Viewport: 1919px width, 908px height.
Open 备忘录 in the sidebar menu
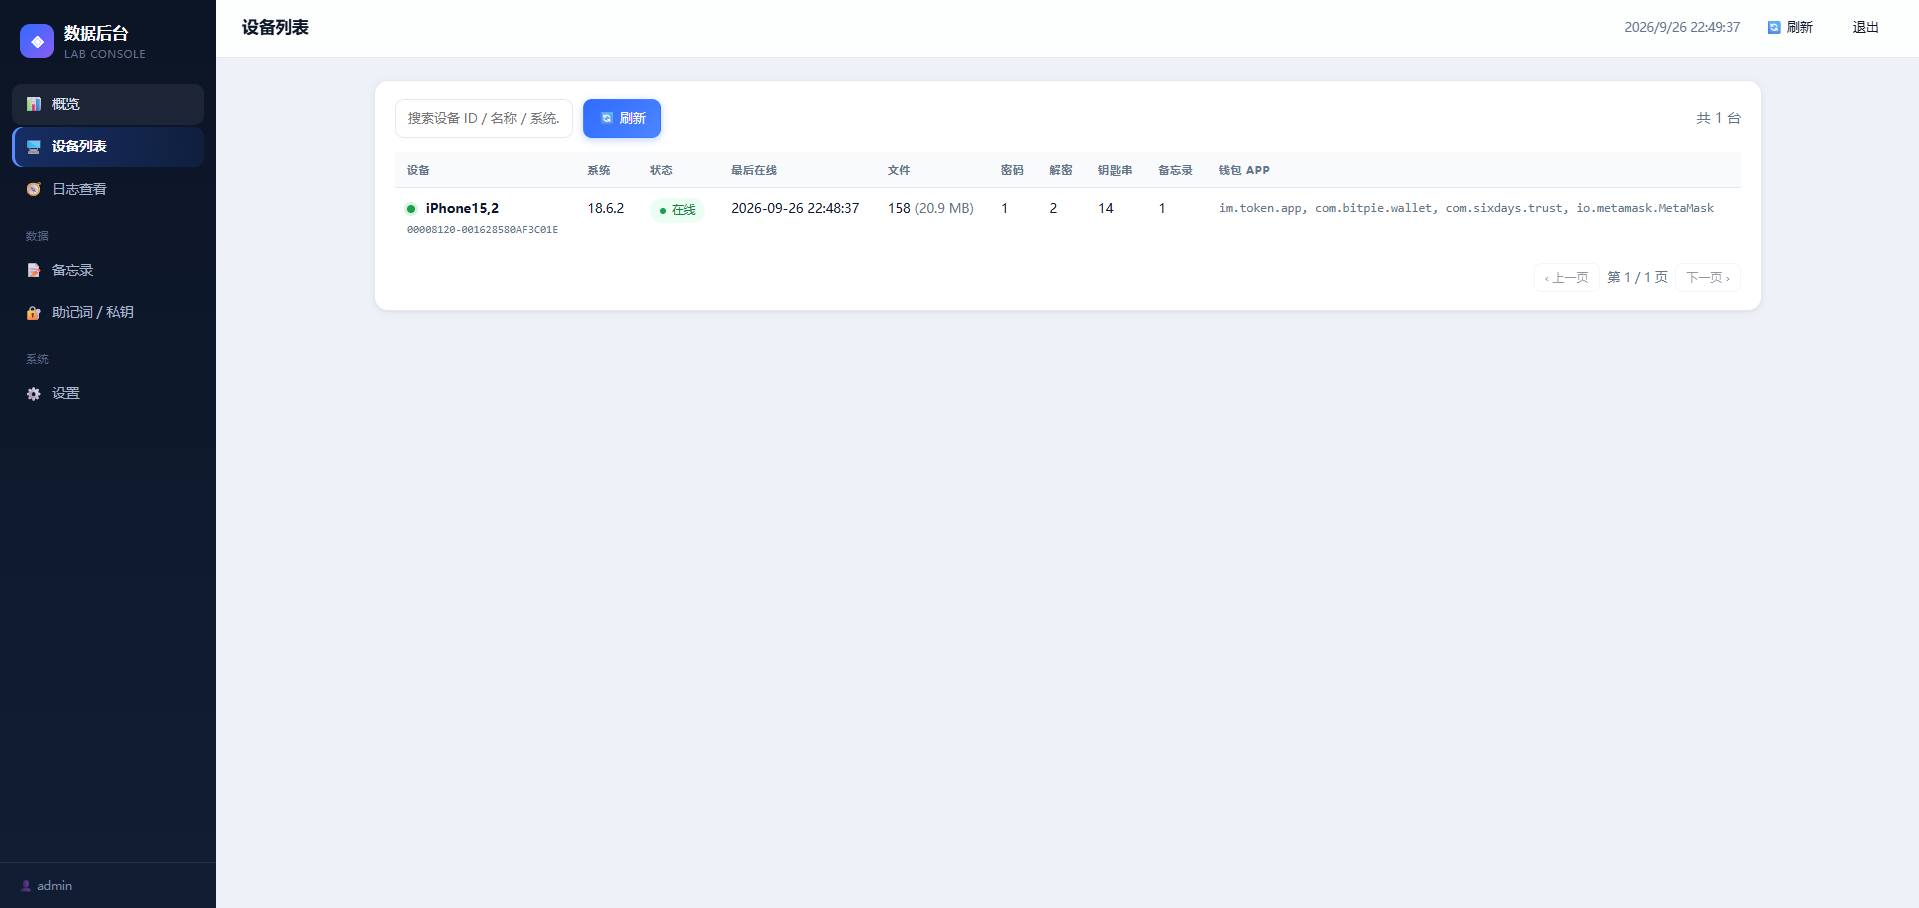(x=108, y=270)
